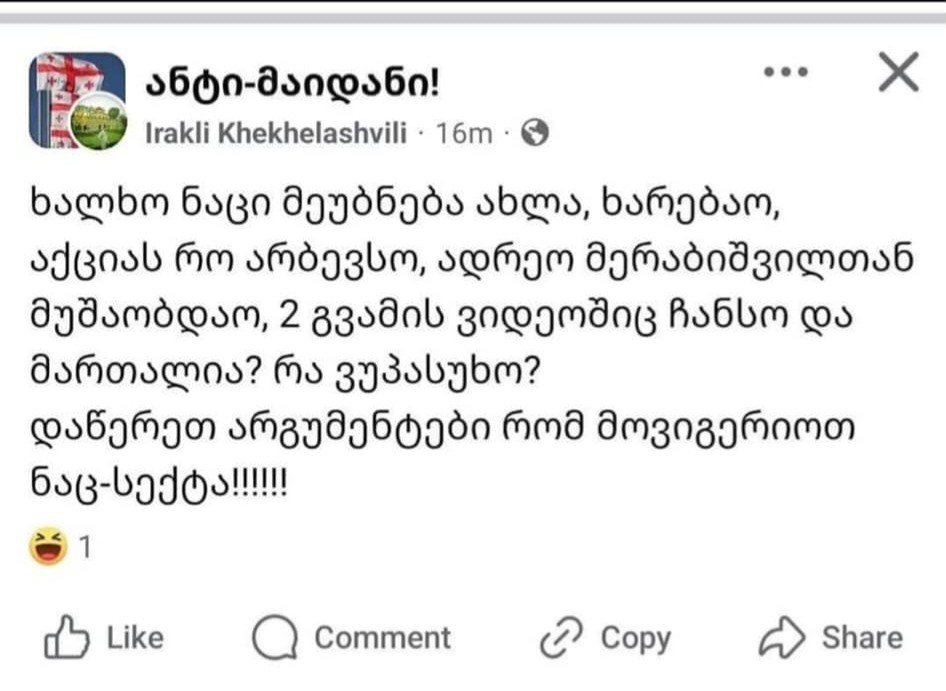
Task: Dismiss the post with the X button
Action: [x=896, y=73]
